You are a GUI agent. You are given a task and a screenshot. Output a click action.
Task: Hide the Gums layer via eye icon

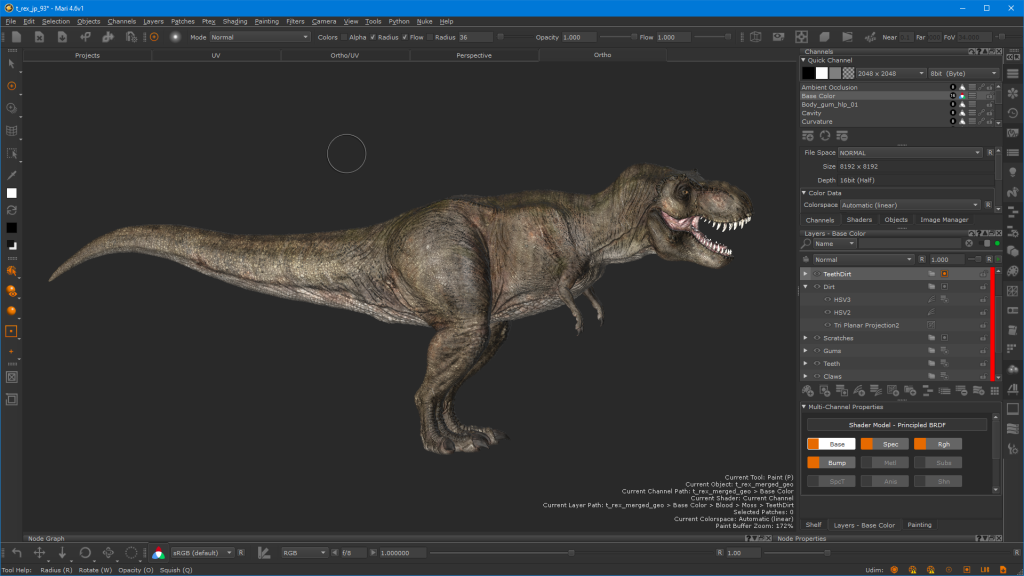[817, 351]
